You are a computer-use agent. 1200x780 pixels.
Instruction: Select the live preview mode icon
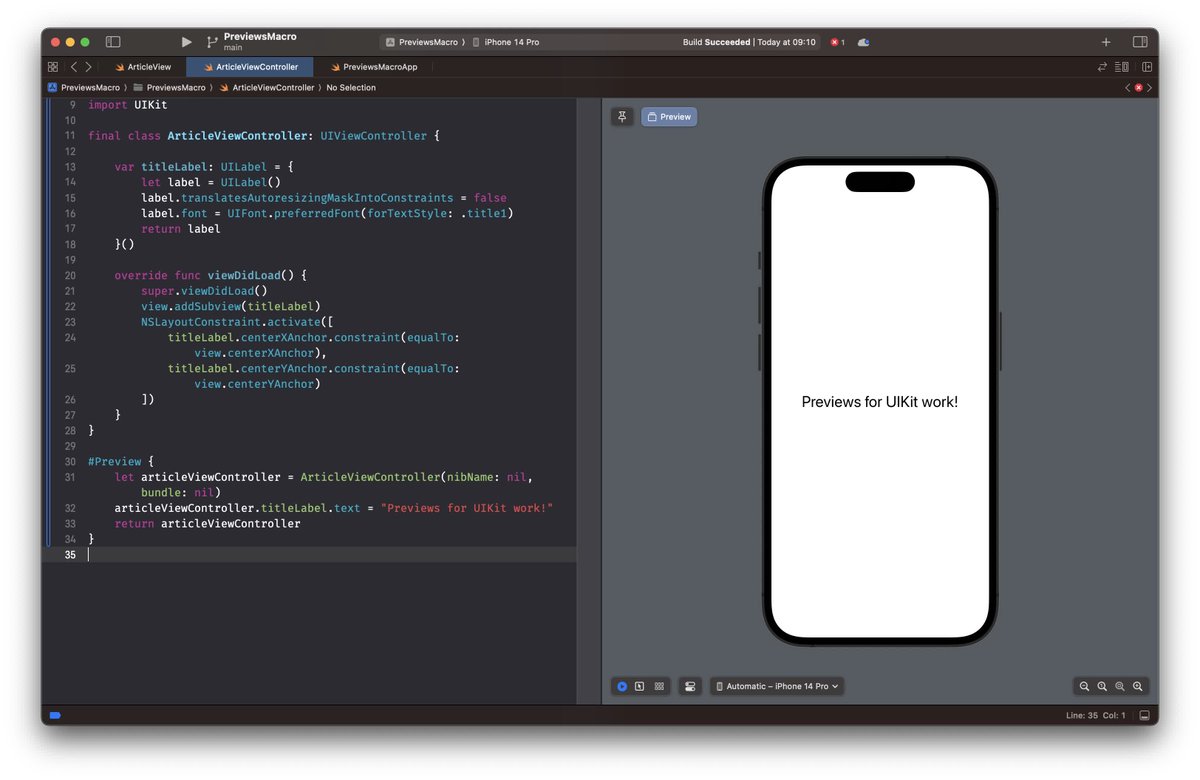tap(621, 686)
